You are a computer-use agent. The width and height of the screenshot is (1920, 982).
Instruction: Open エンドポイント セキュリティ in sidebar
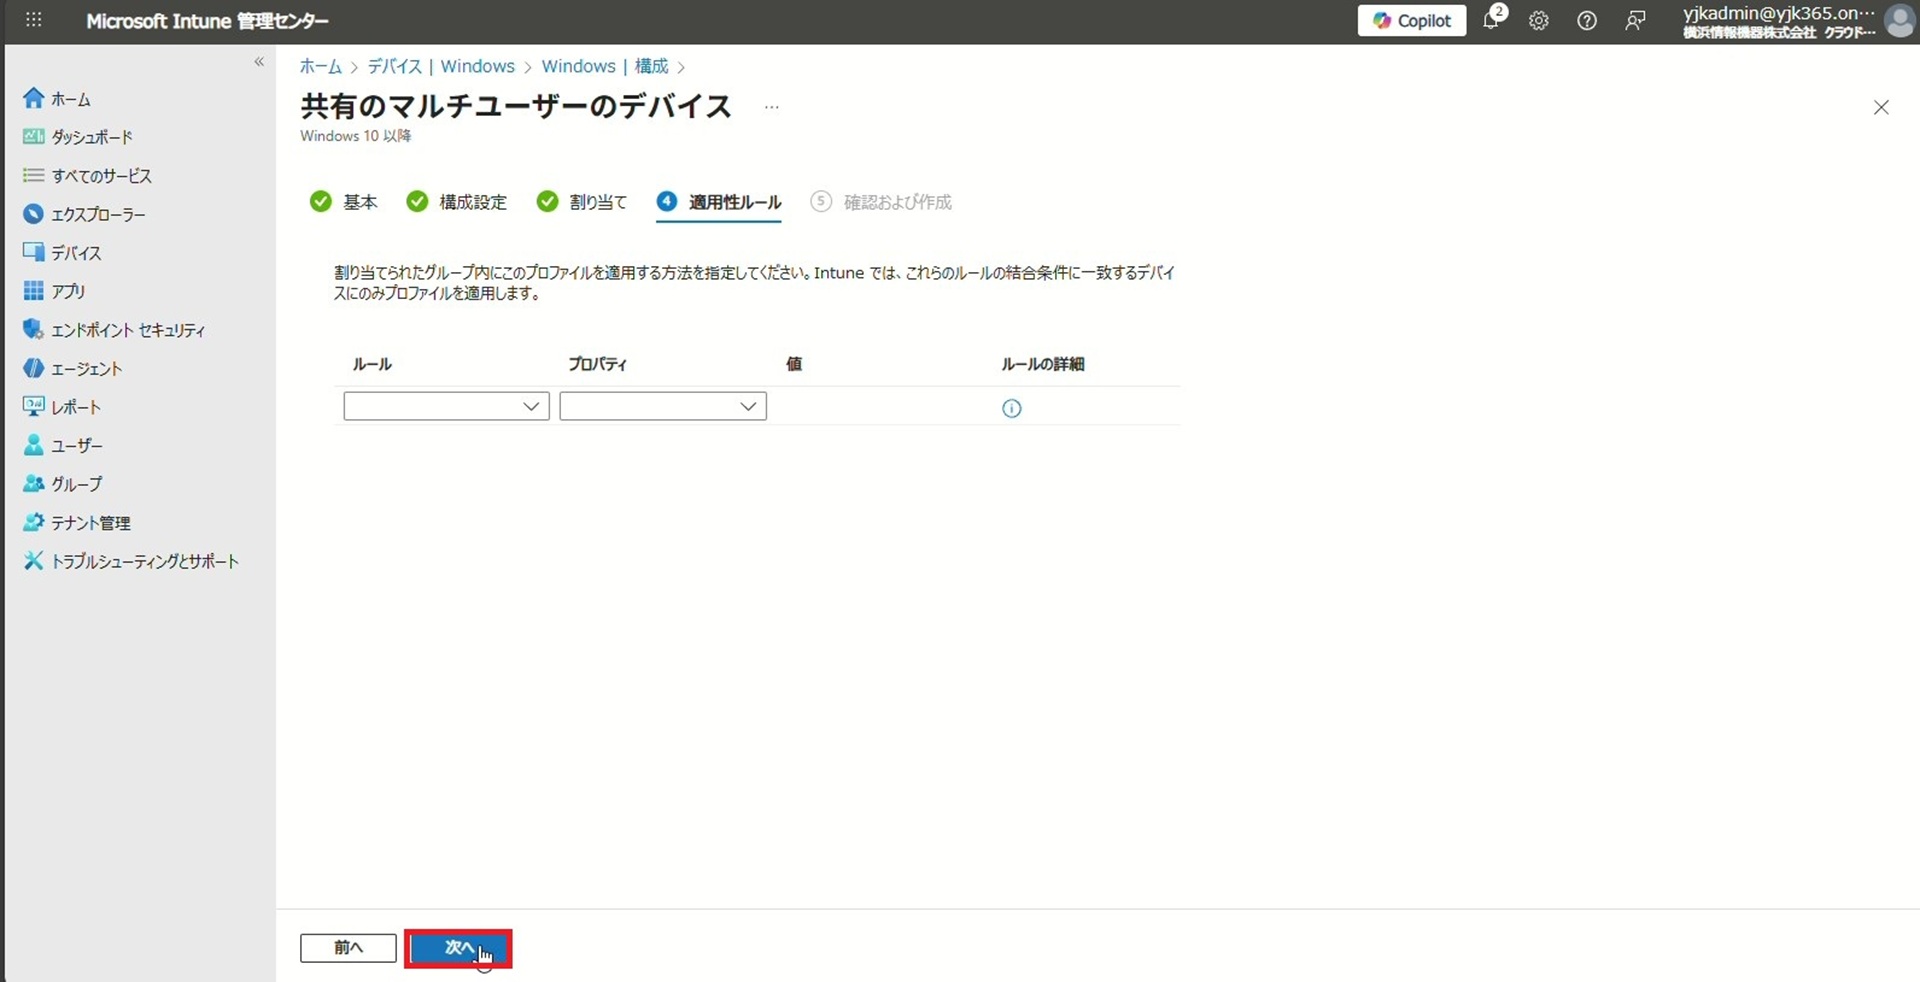coord(127,330)
